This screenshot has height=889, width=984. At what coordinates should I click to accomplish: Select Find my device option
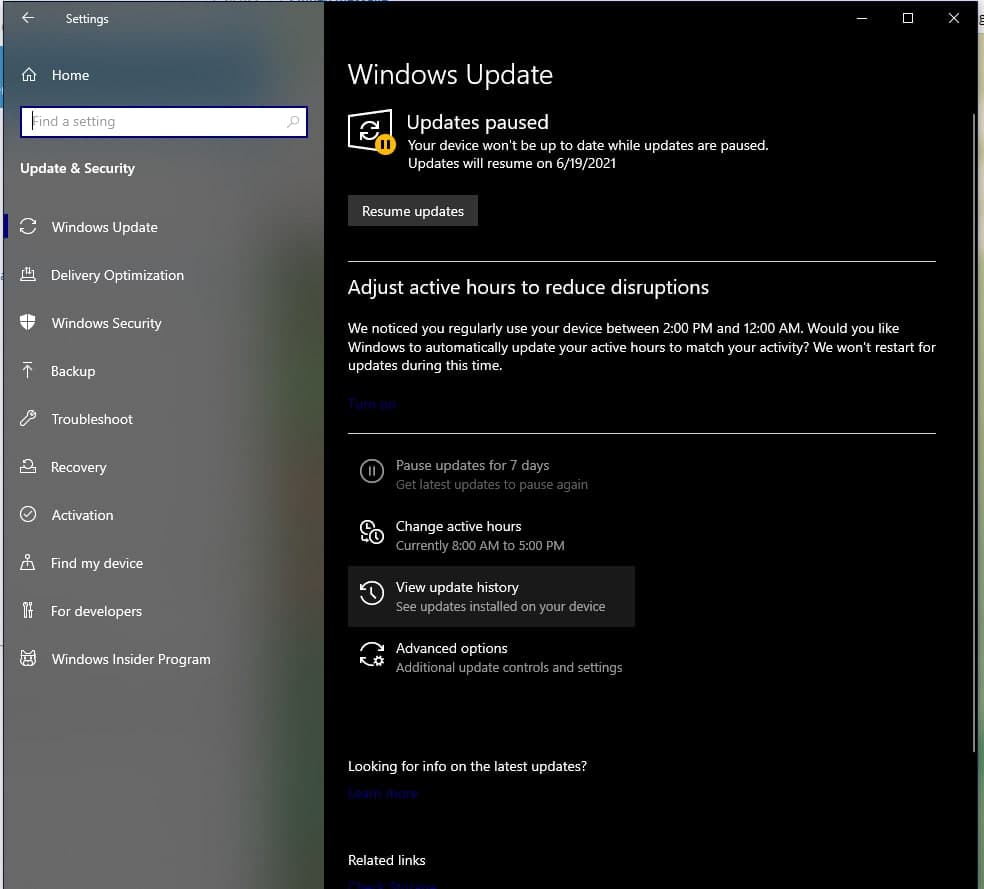[x=94, y=563]
